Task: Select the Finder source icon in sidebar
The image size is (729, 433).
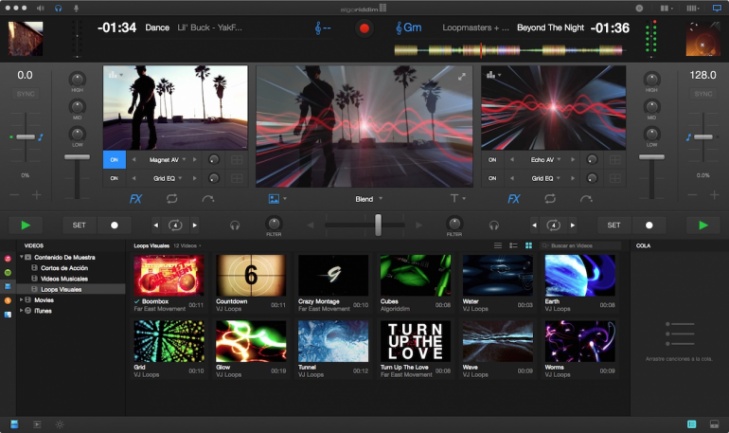Action: click(8, 315)
